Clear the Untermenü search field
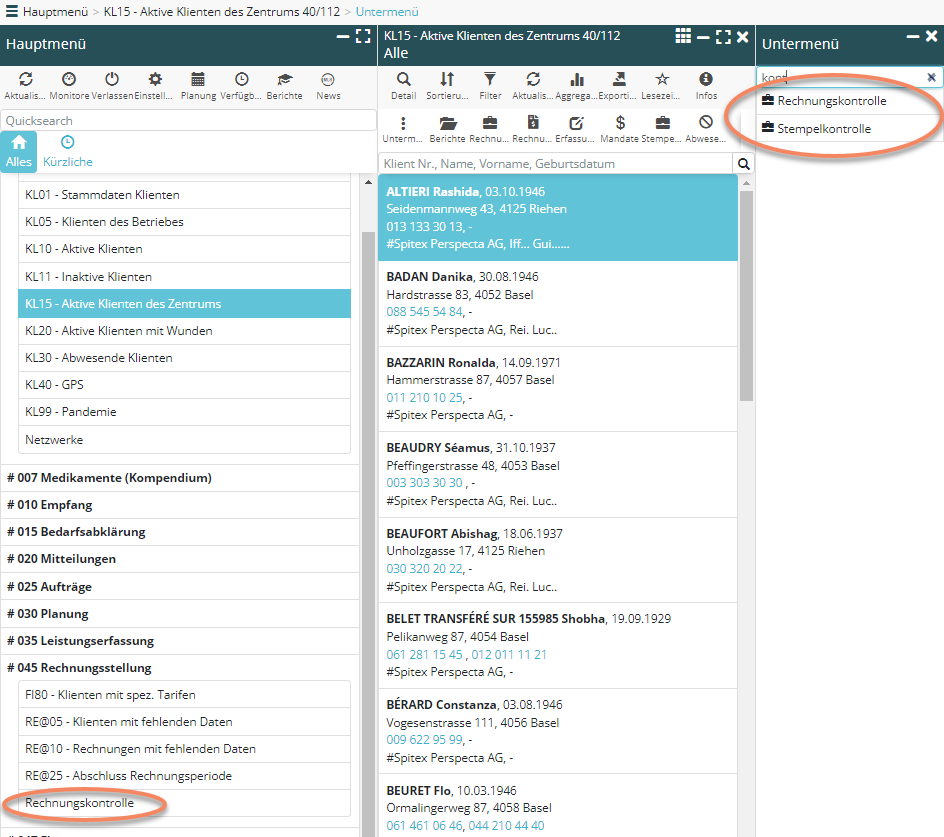The height and width of the screenshot is (837, 944). [931, 78]
